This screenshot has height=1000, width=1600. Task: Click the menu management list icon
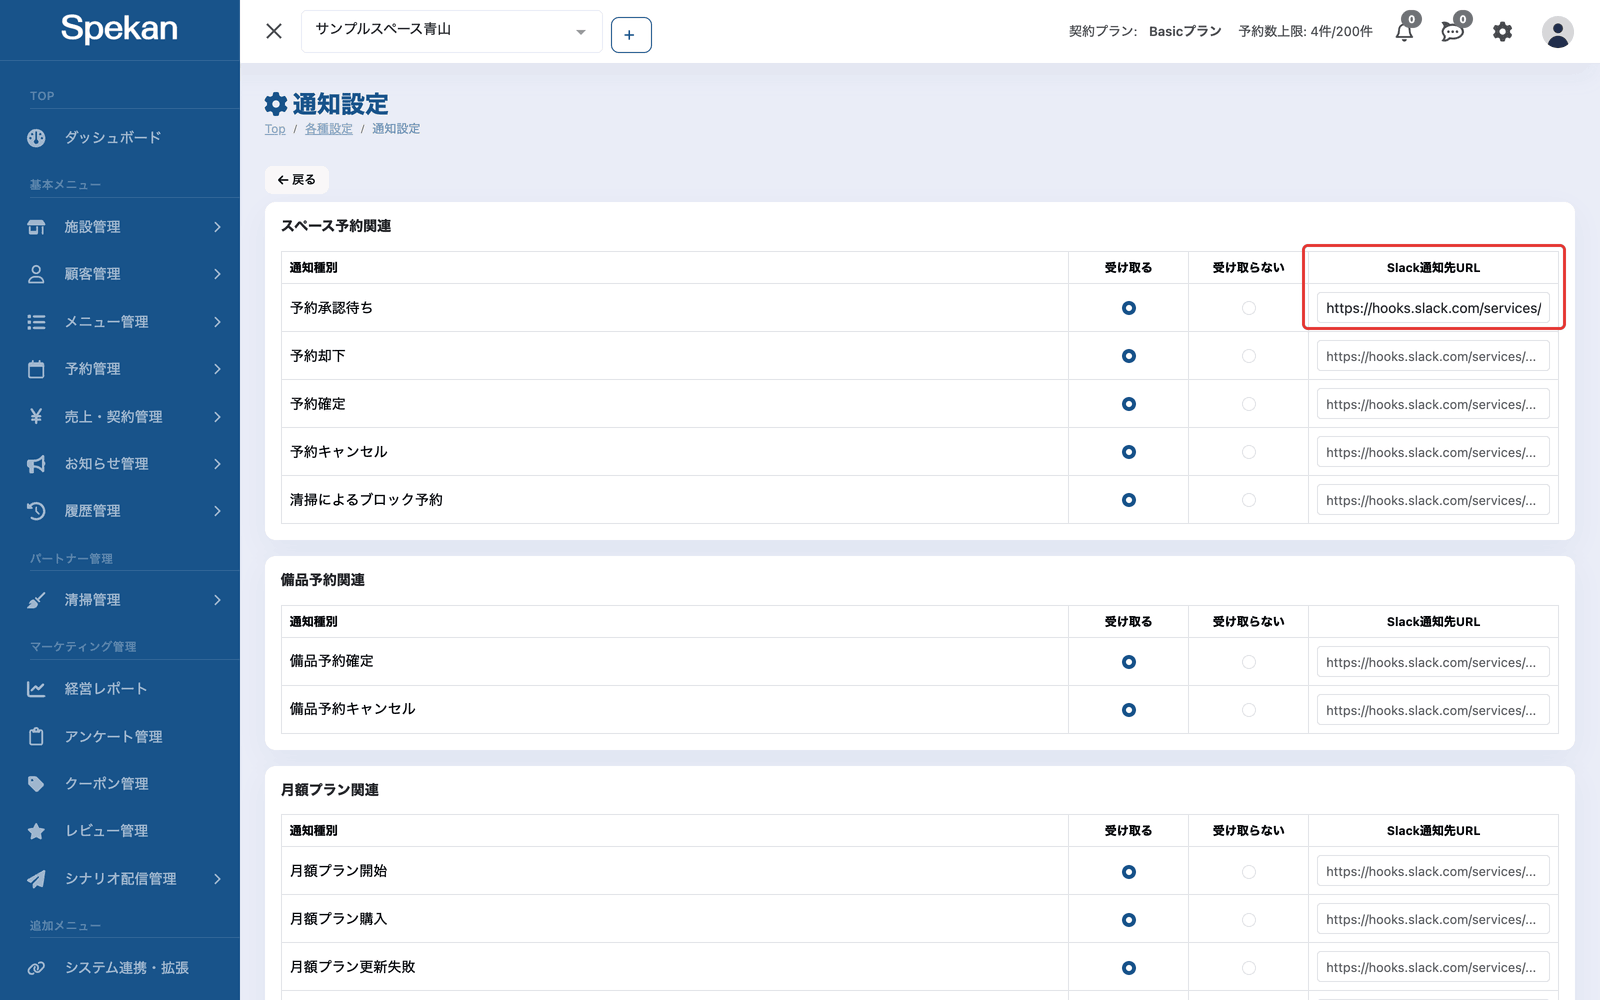[x=36, y=322]
